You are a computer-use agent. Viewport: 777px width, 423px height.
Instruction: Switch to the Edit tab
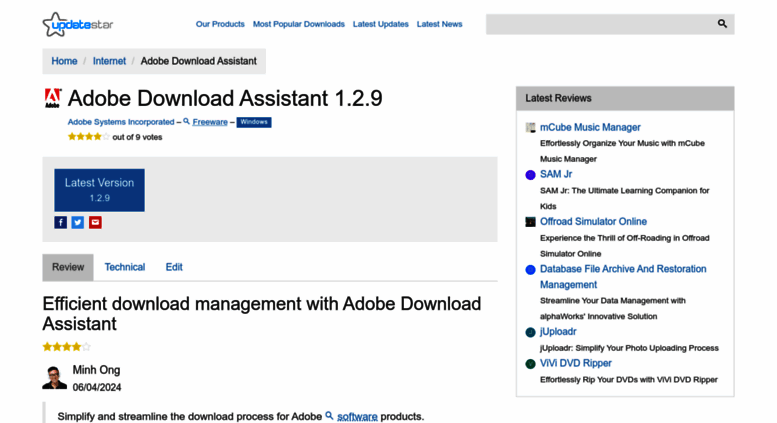(x=174, y=267)
